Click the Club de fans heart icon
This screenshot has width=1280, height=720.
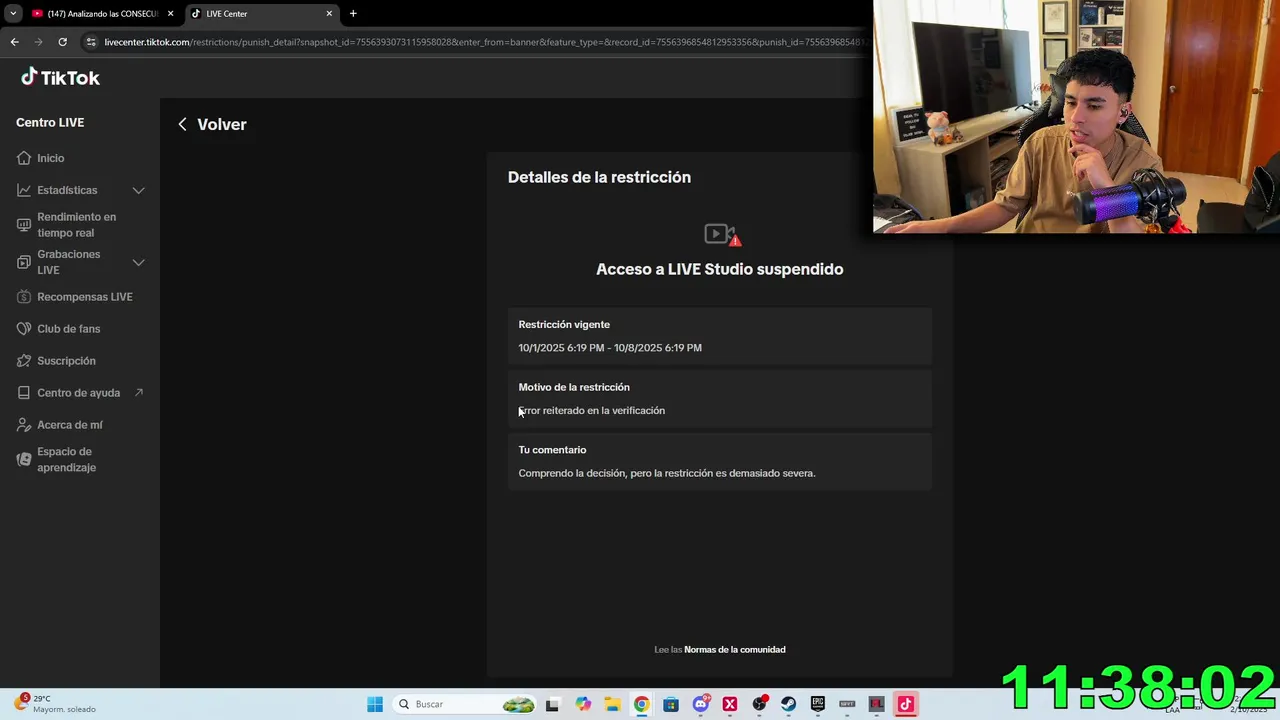pyautogui.click(x=24, y=329)
